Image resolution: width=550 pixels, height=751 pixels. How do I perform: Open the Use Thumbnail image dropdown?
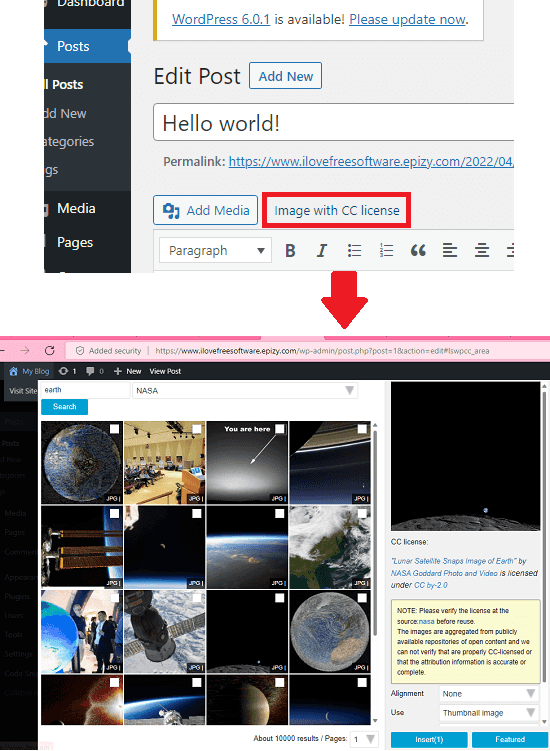(489, 713)
